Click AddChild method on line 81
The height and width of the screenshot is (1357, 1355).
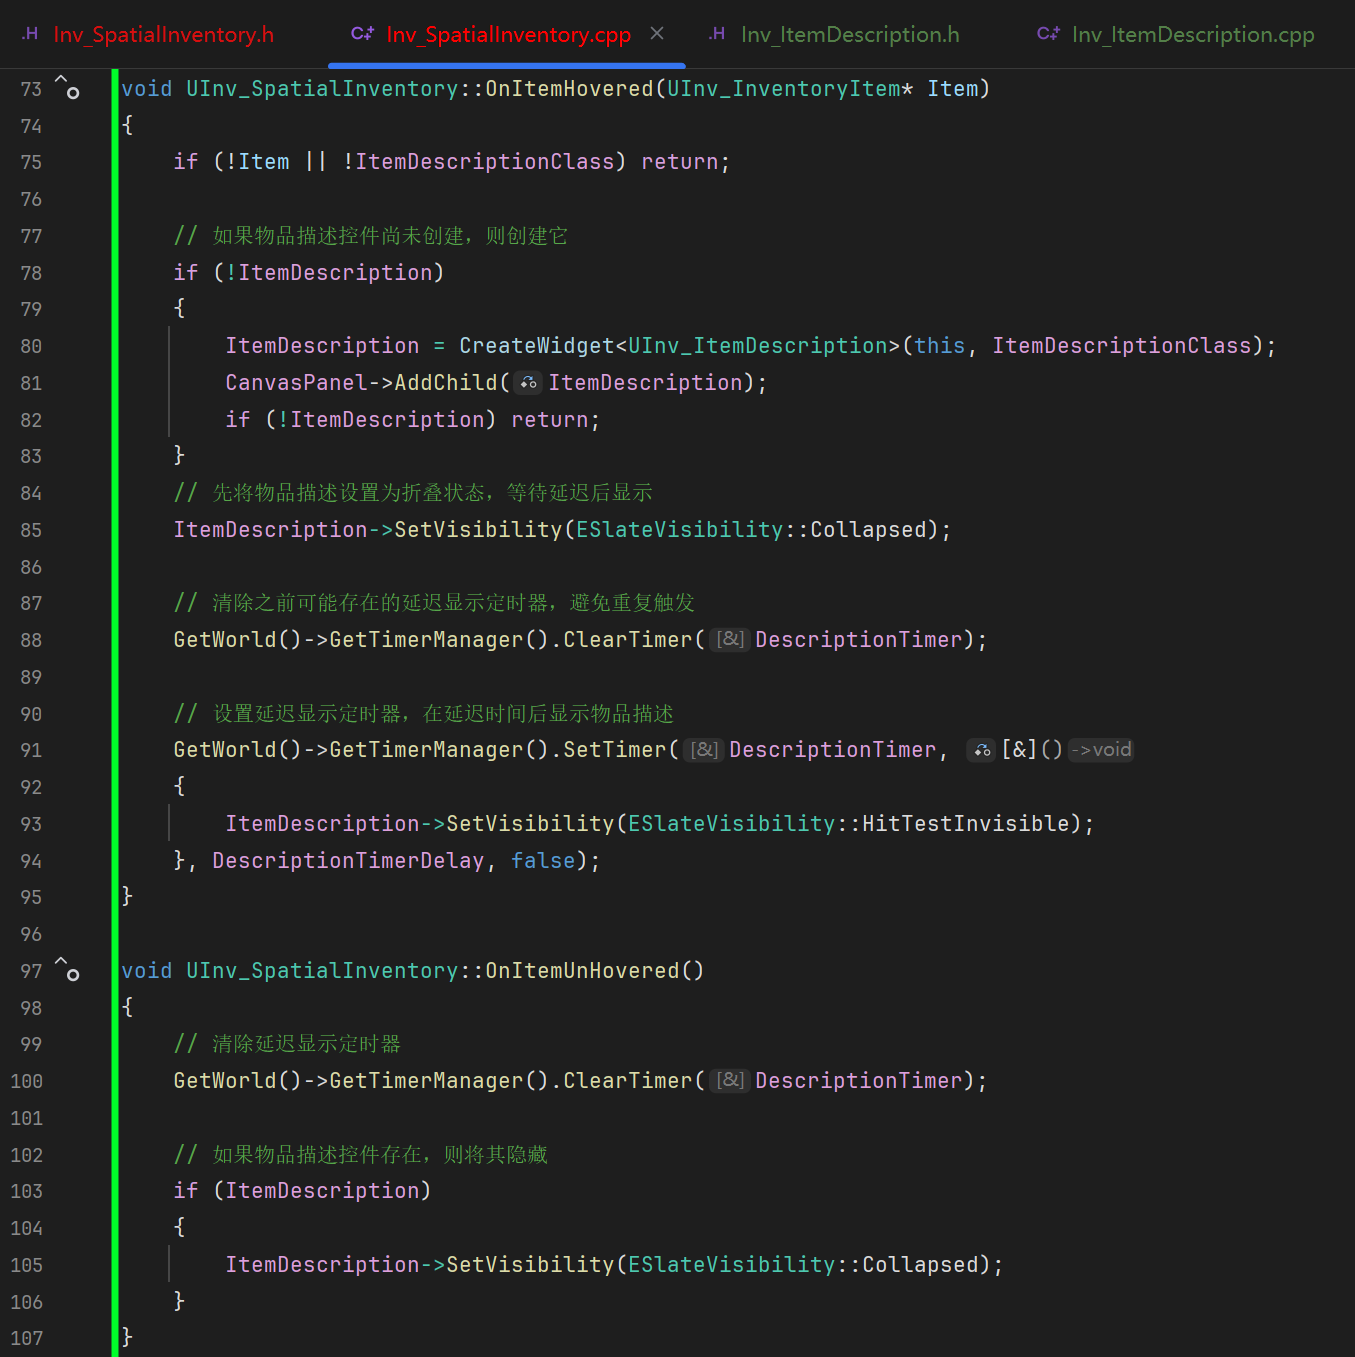tap(446, 382)
